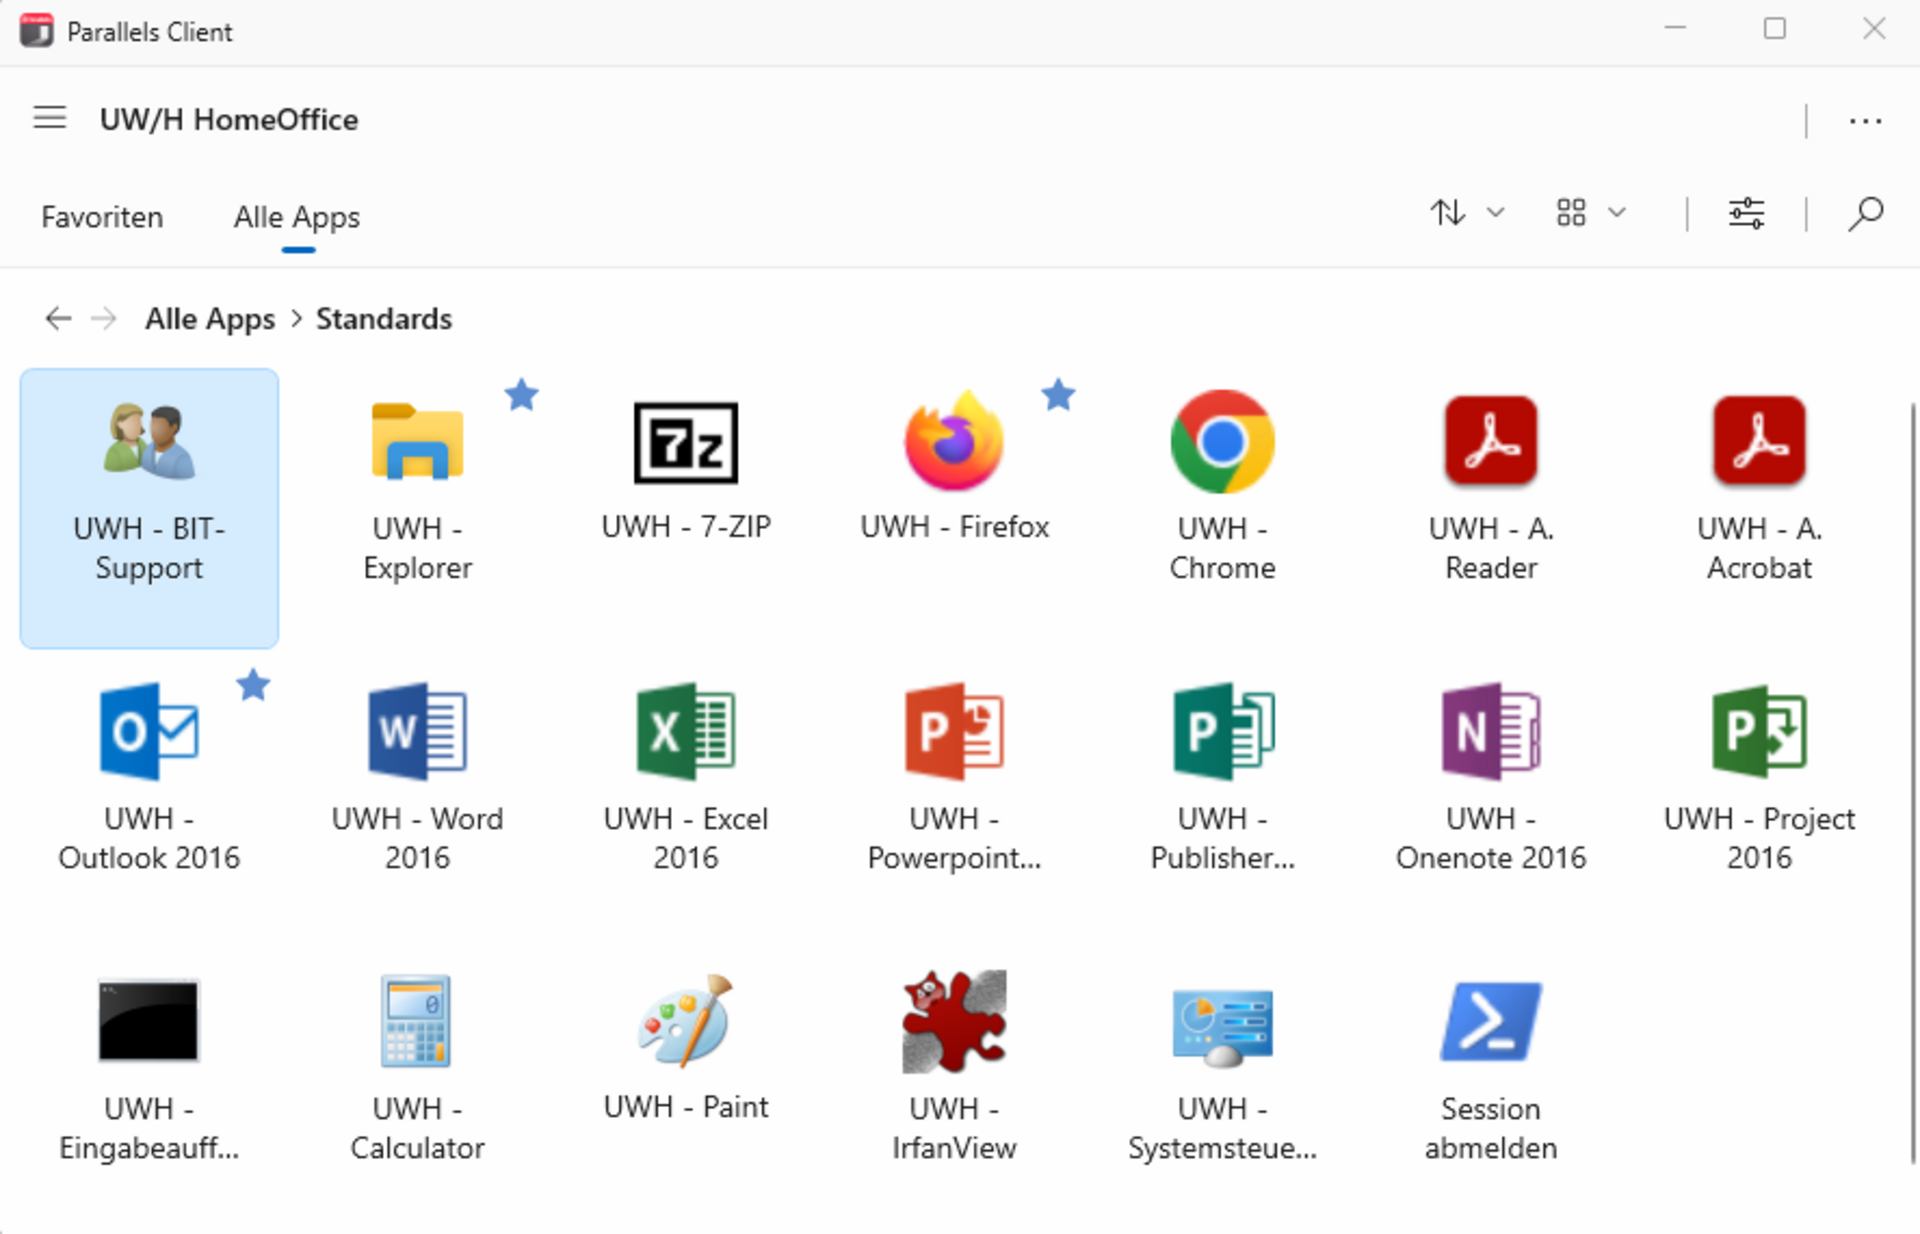The image size is (1920, 1234).
Task: Open the UWH - BIT-Support app
Action: coord(149,508)
